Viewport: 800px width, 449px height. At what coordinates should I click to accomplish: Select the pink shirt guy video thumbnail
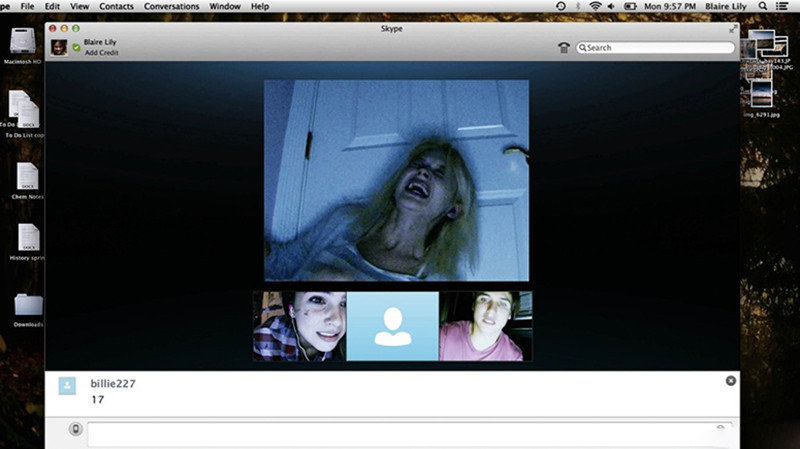tap(486, 326)
